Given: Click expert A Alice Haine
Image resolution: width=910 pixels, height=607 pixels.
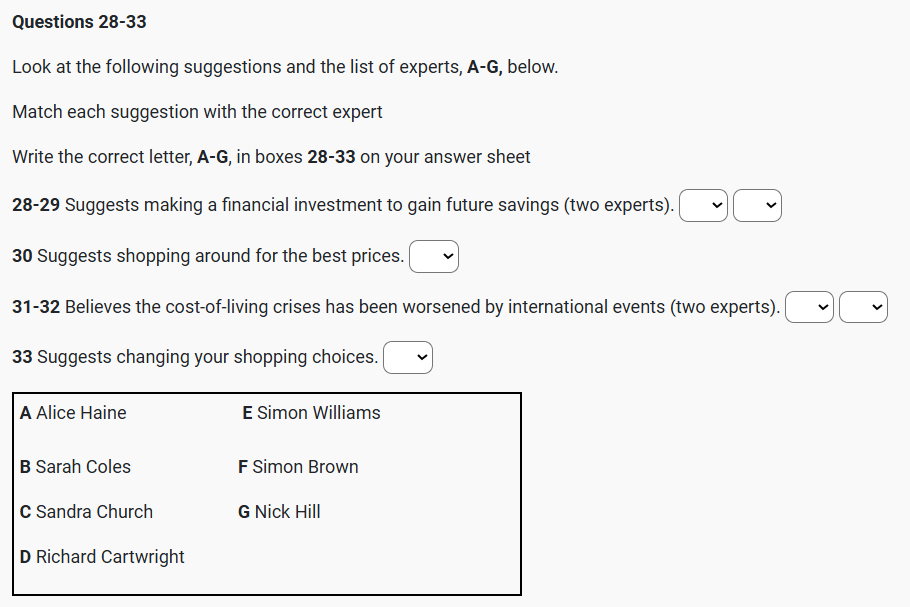Looking at the screenshot, I should tap(73, 413).
